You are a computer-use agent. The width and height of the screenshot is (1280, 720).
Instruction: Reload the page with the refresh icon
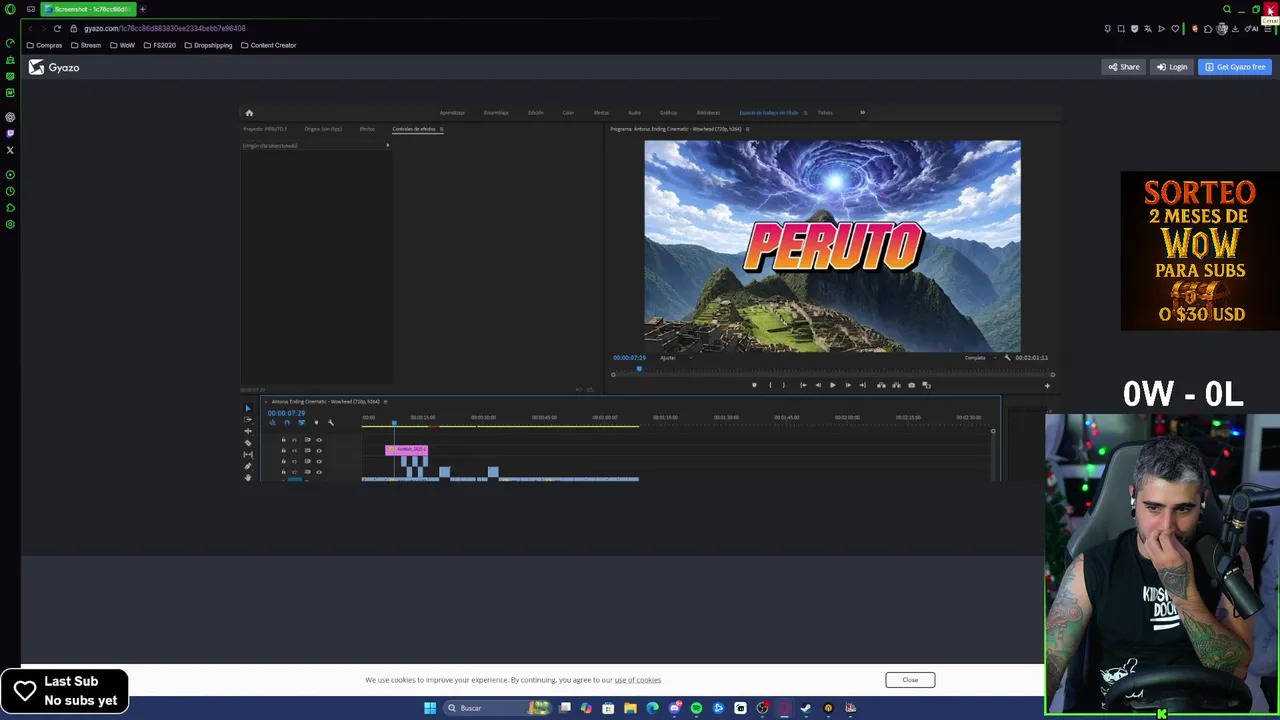[x=57, y=28]
